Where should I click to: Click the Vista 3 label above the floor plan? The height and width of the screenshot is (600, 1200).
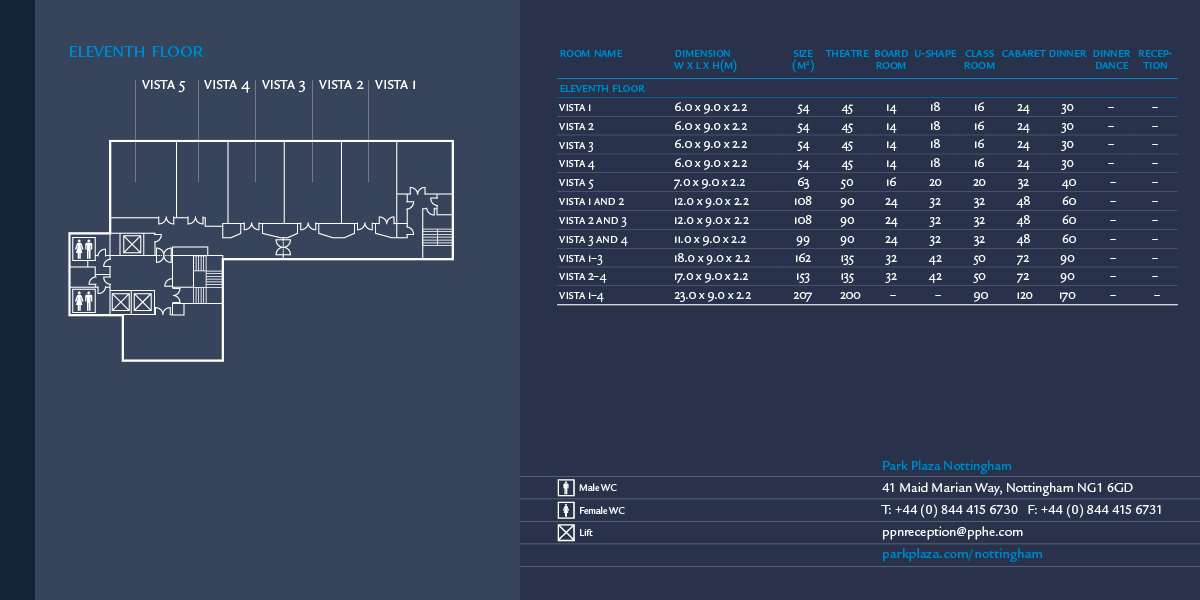(x=283, y=85)
